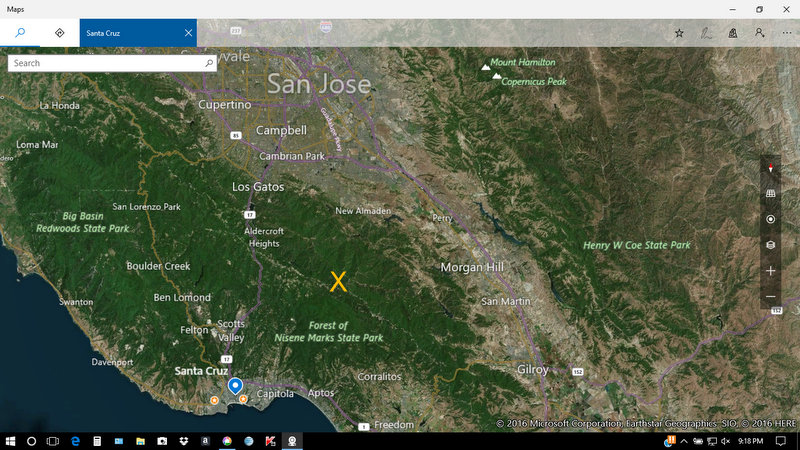800x450 pixels.
Task: Open 3D Cities icon
Action: (733, 33)
